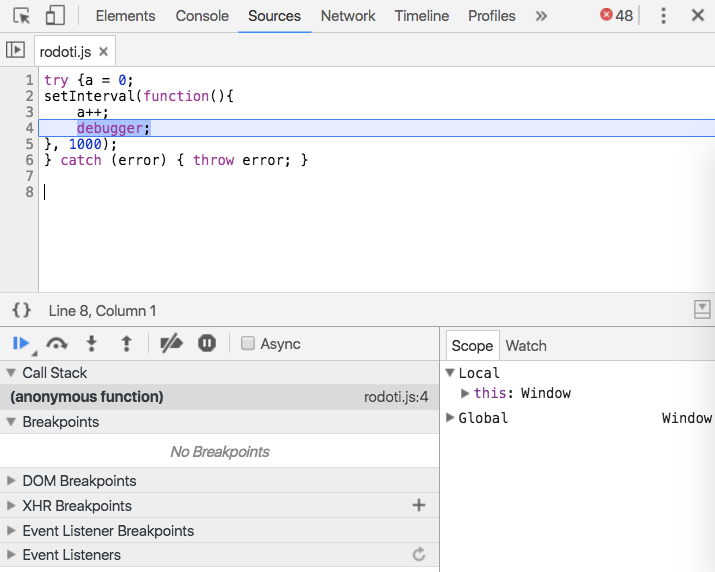Deactivate all breakpoints
The height and width of the screenshot is (572, 715).
[171, 343]
